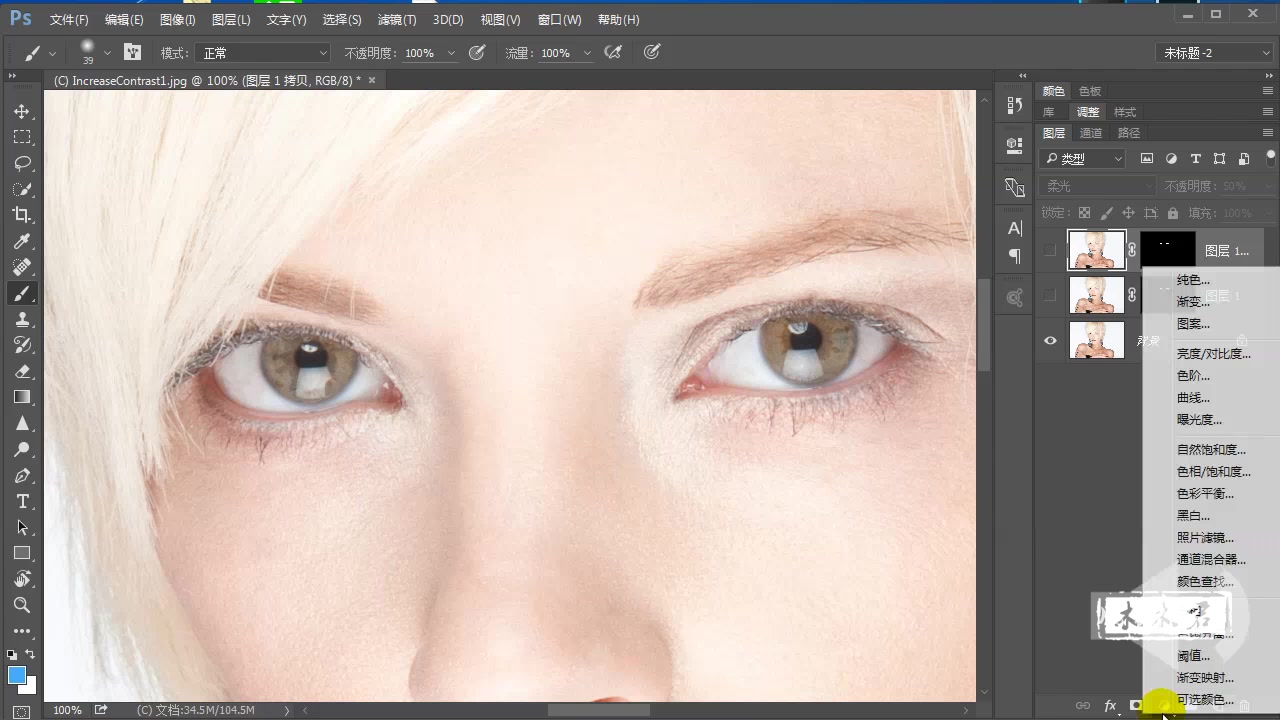This screenshot has width=1280, height=720.
Task: Select the Quick Selection tool
Action: (x=22, y=189)
